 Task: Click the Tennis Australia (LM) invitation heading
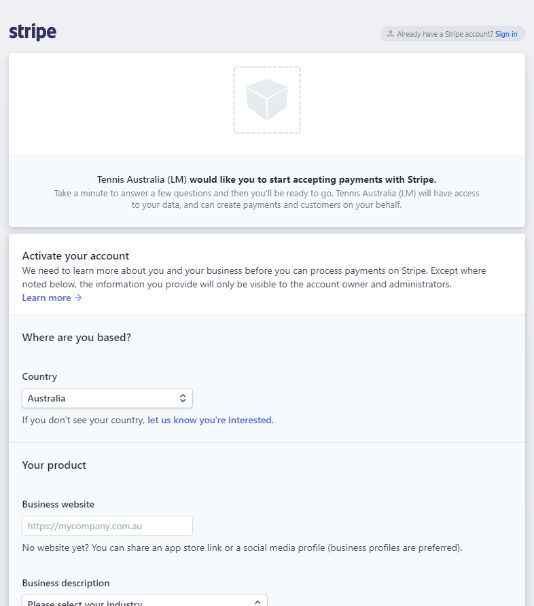[x=267, y=180]
